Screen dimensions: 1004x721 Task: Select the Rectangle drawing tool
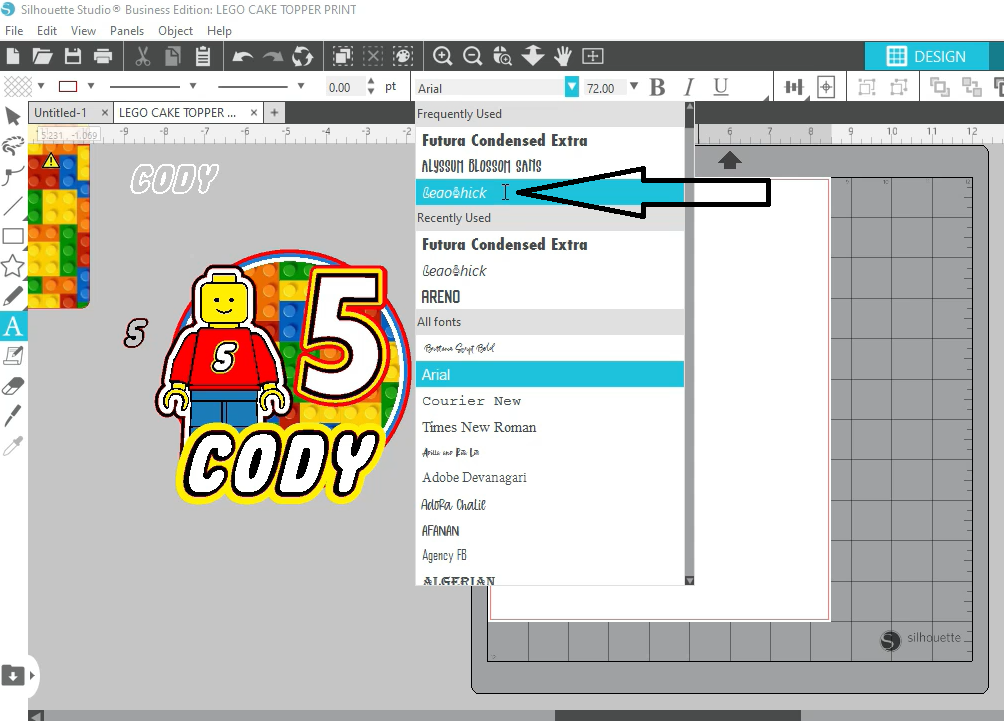[13, 236]
